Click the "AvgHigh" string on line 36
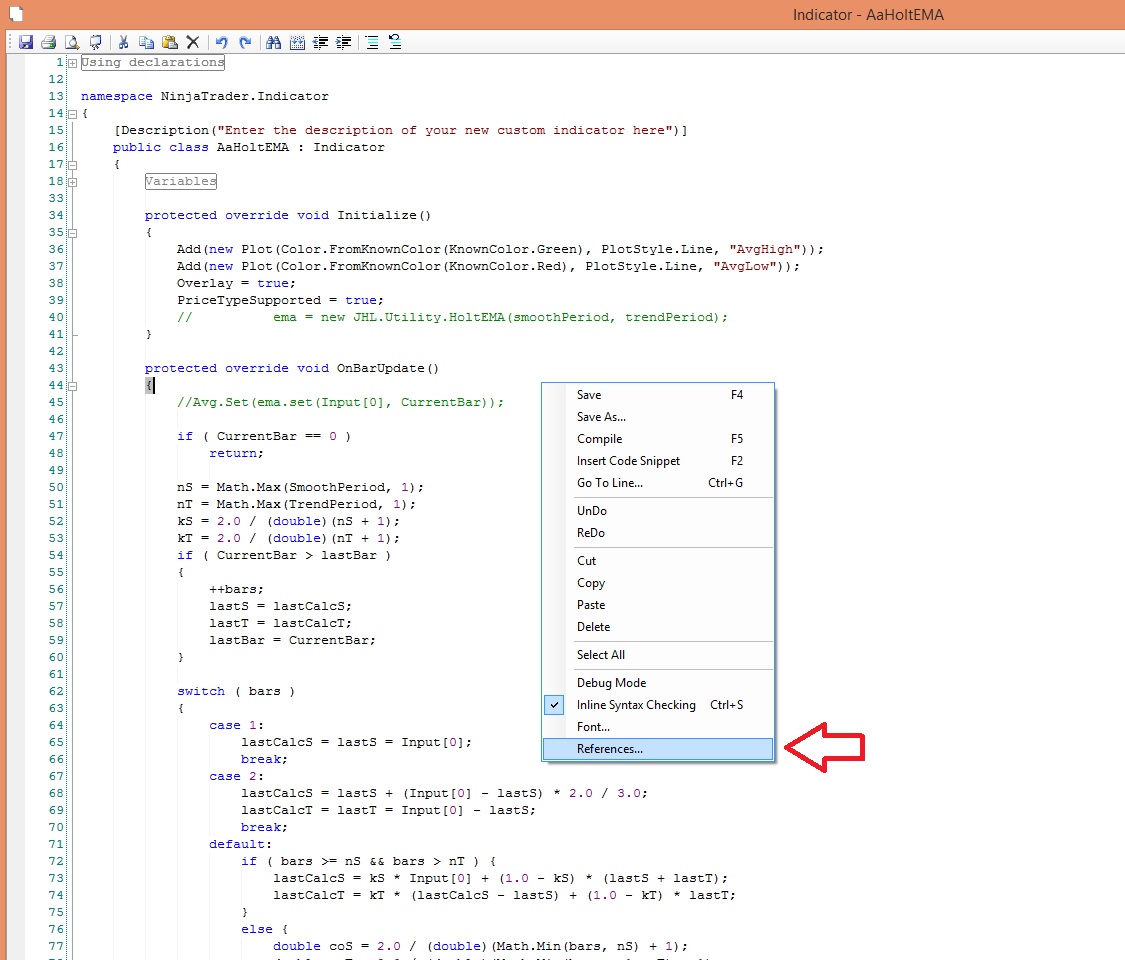This screenshot has height=960, width=1125. click(x=765, y=249)
